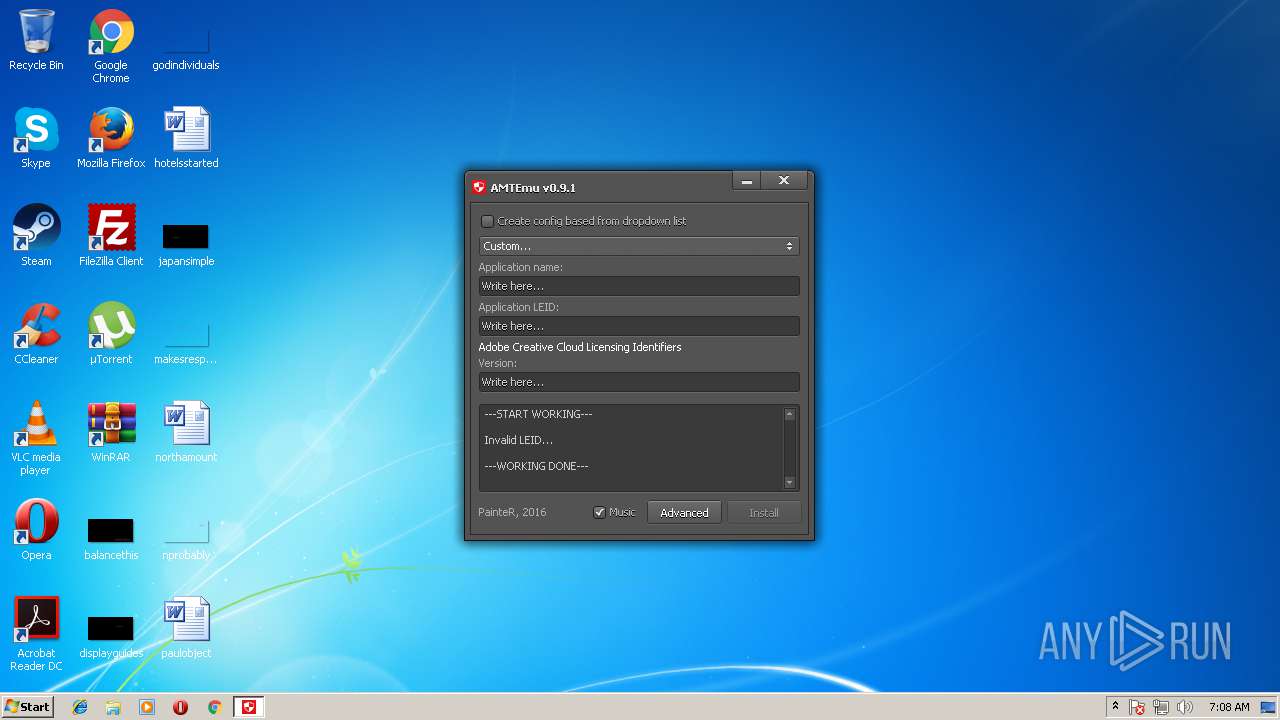Click the Chrome icon in the taskbar
This screenshot has height=720, width=1280.
214,707
